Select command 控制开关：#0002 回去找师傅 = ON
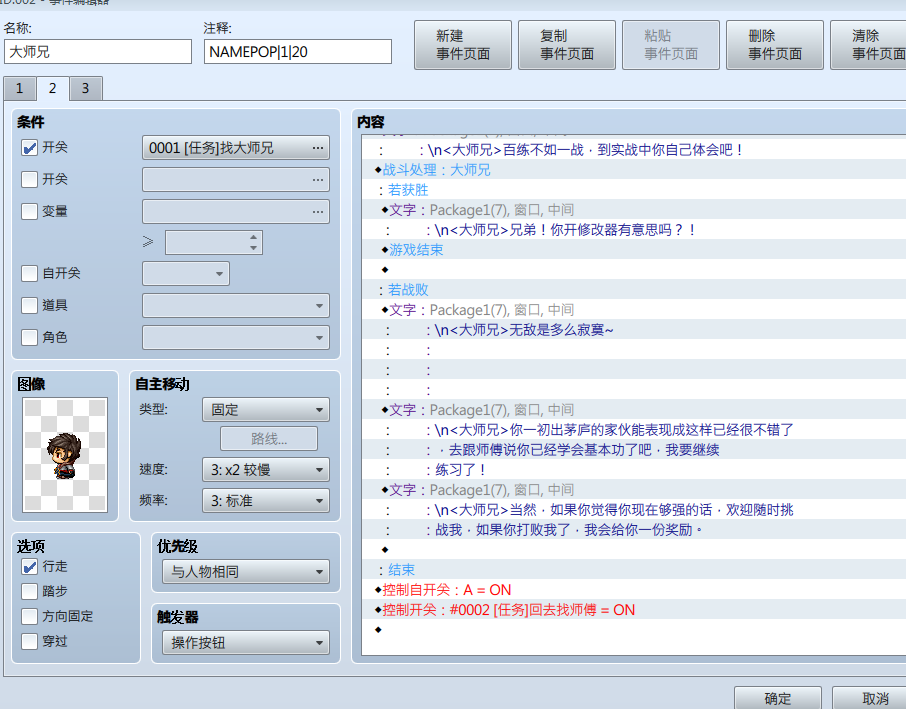Viewport: 906px width, 709px height. click(634, 610)
